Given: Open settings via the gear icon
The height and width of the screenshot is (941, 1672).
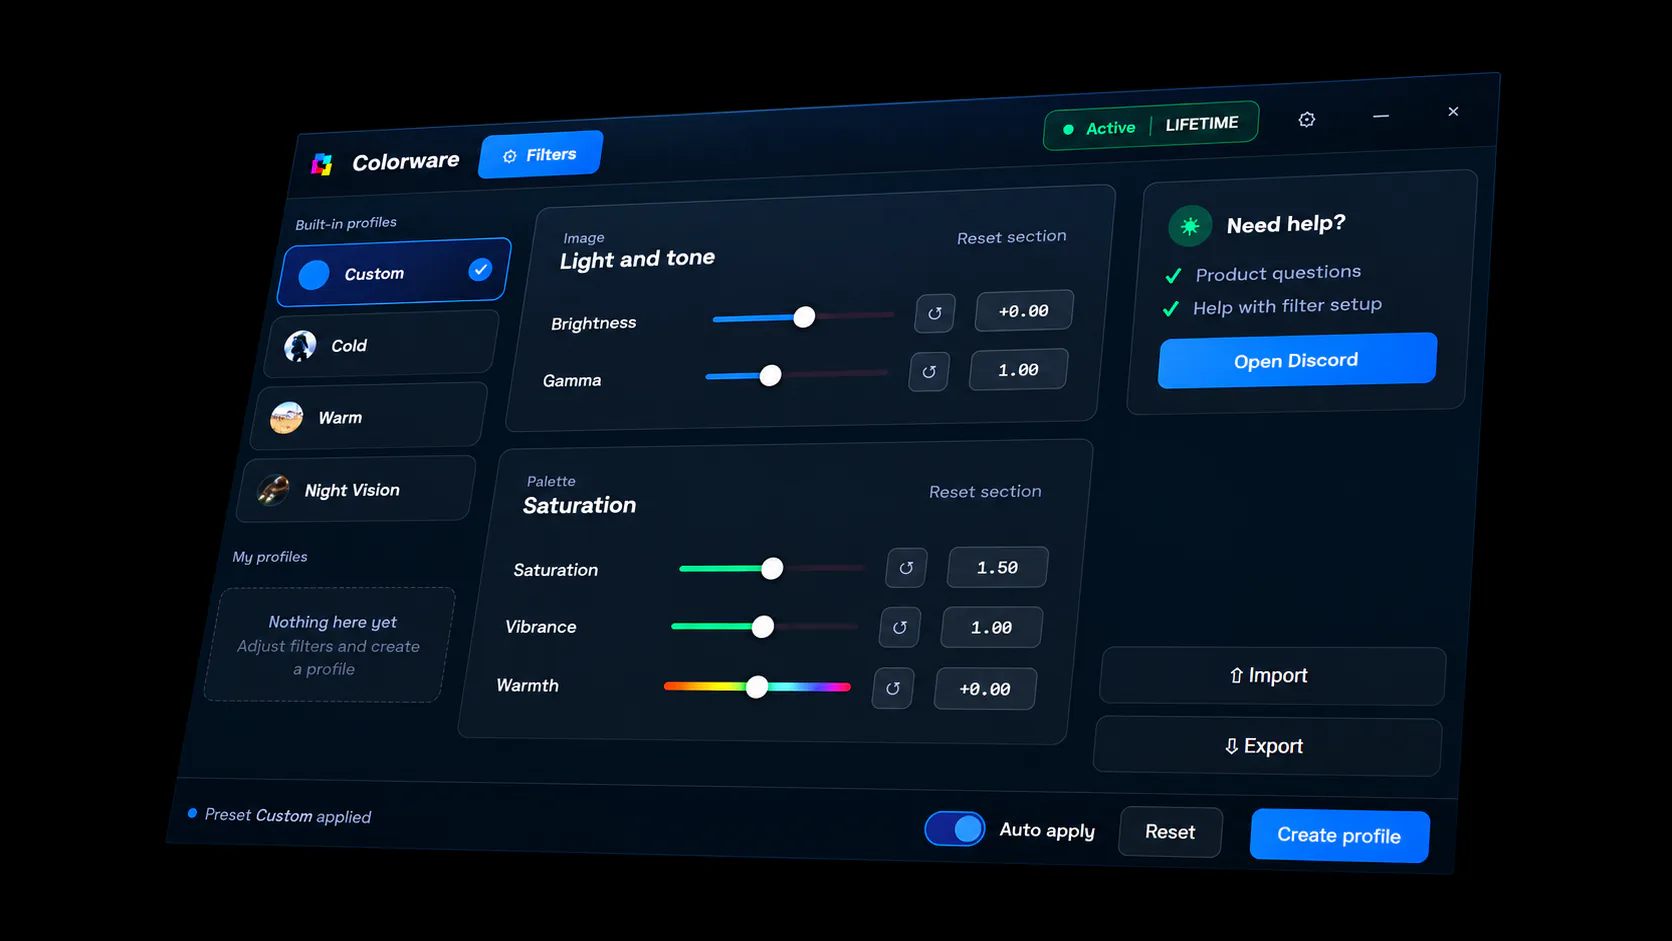Looking at the screenshot, I should 1307,120.
